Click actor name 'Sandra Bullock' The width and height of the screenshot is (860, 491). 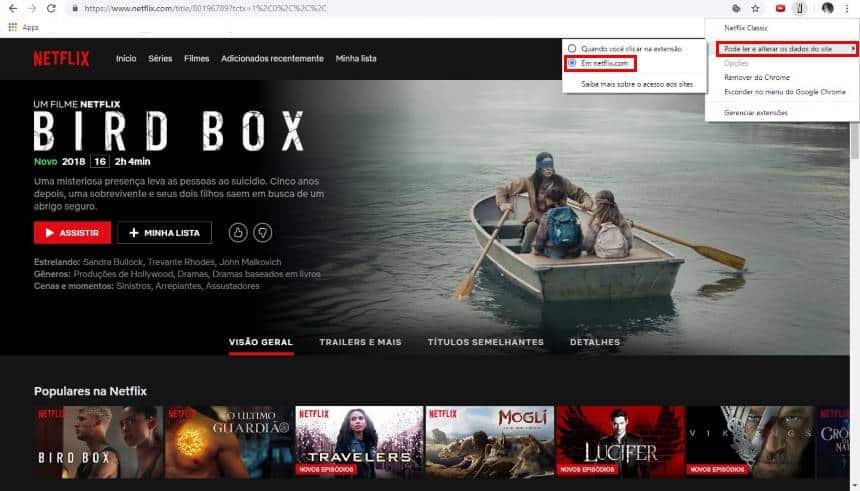(x=112, y=262)
